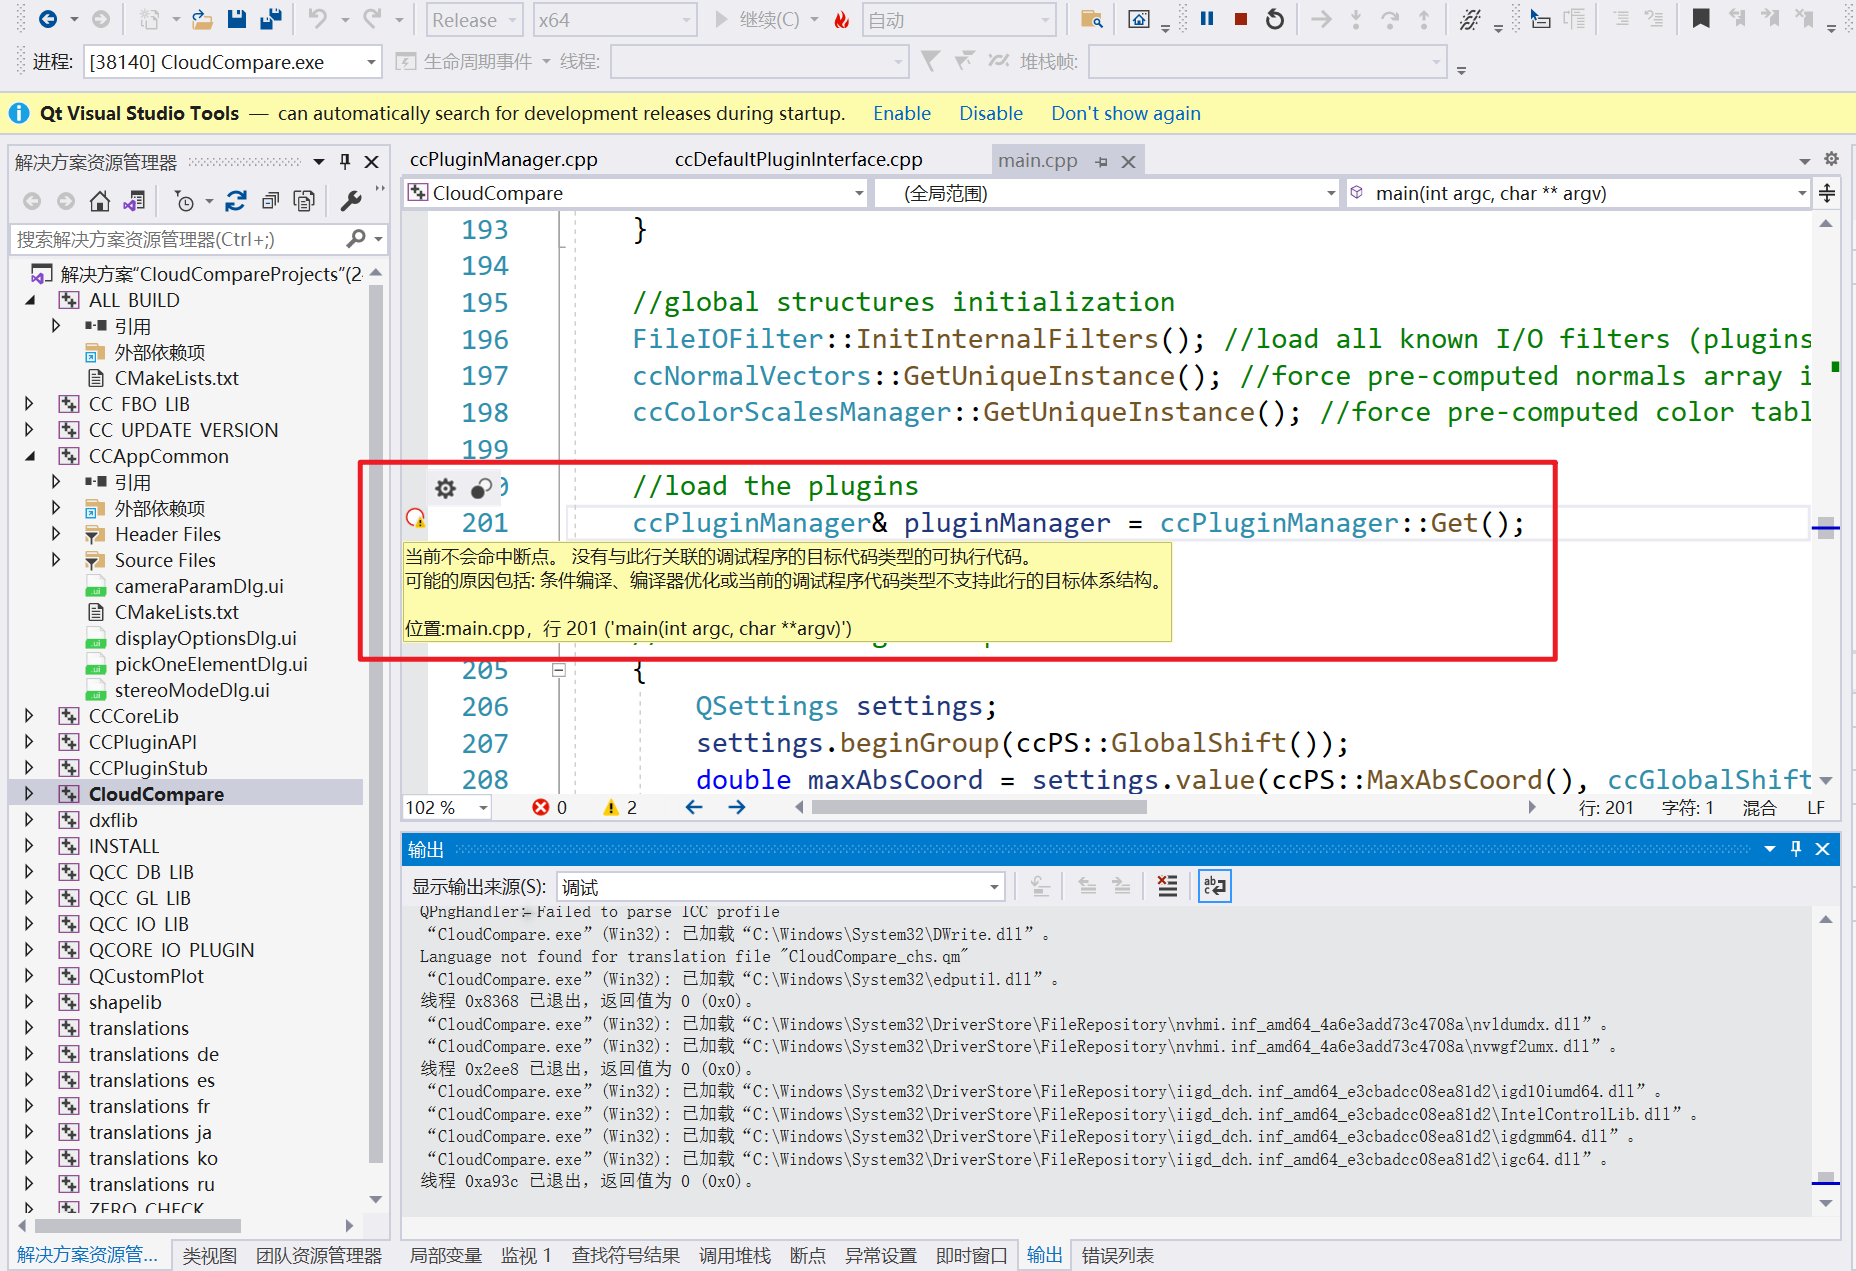Viewport: 1856px width, 1271px height.
Task: Open the output source dropdown showing 调试
Action: pyautogui.click(x=779, y=887)
